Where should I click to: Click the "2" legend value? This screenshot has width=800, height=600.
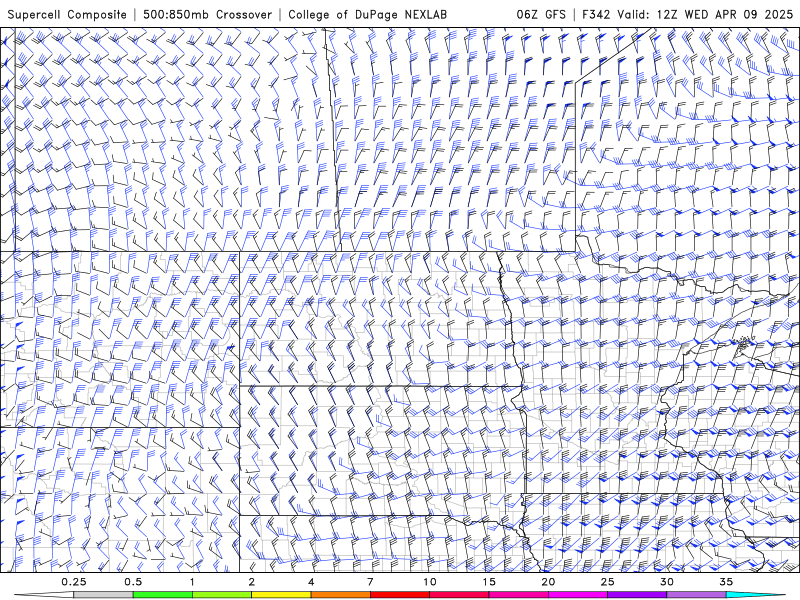tap(252, 582)
